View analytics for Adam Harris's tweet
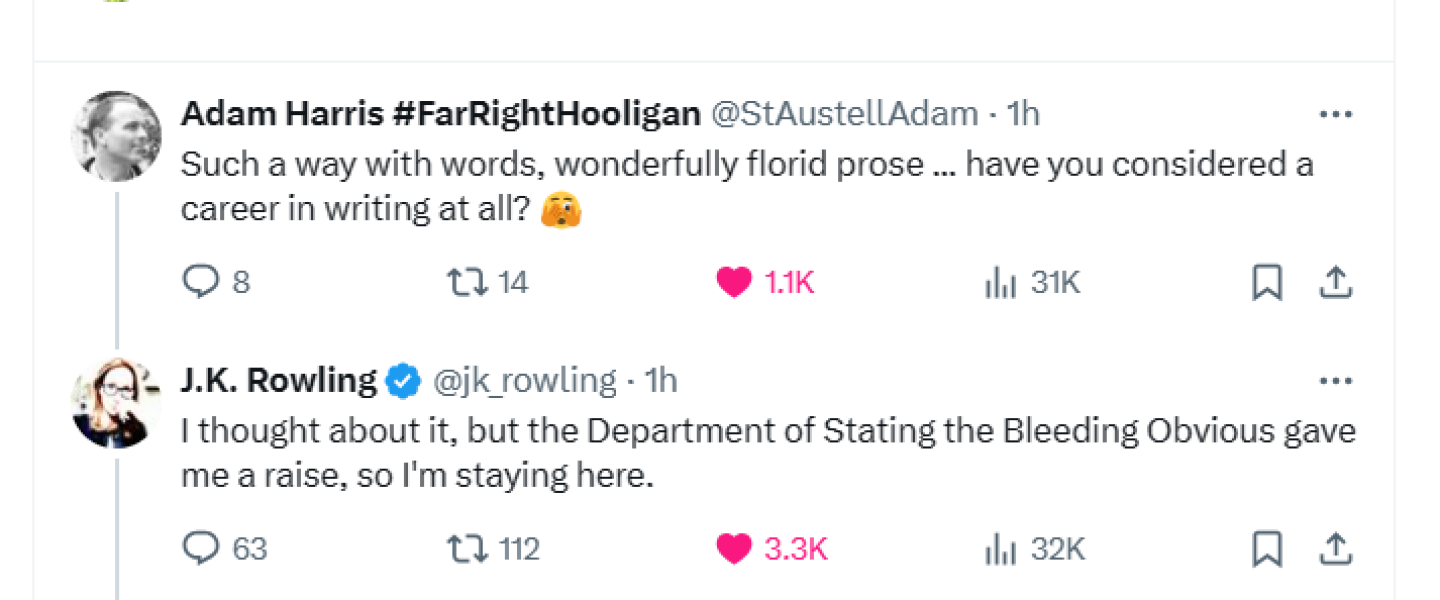The image size is (1440, 600). coord(999,283)
